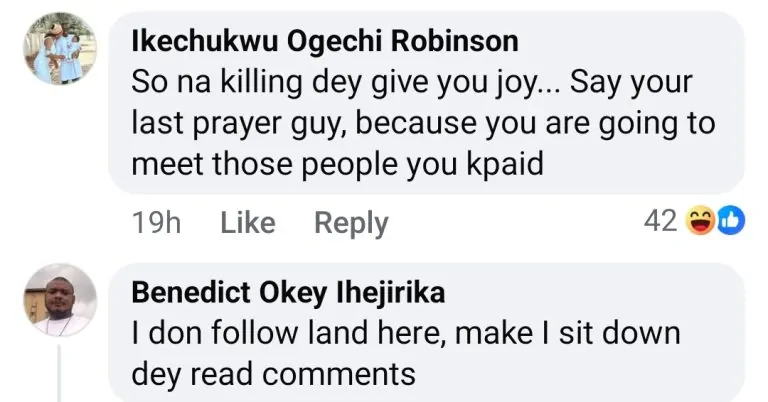Click the word "Benedict" in commenter name
Viewport: 768px width, 402px height.
[x=177, y=293]
